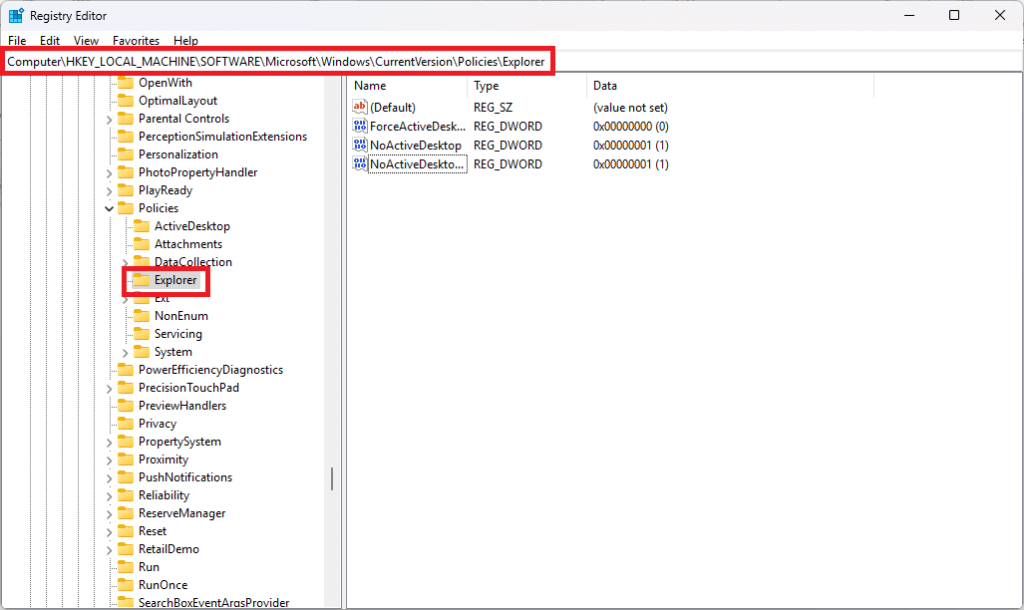Viewport: 1024px width, 610px height.
Task: Open the View menu
Action: pyautogui.click(x=86, y=40)
